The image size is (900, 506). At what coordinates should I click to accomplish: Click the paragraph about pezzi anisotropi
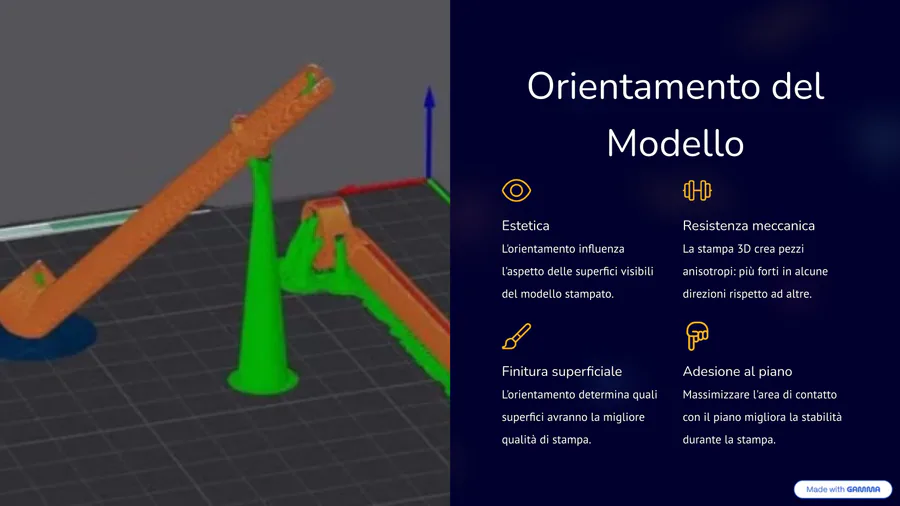pyautogui.click(x=755, y=271)
